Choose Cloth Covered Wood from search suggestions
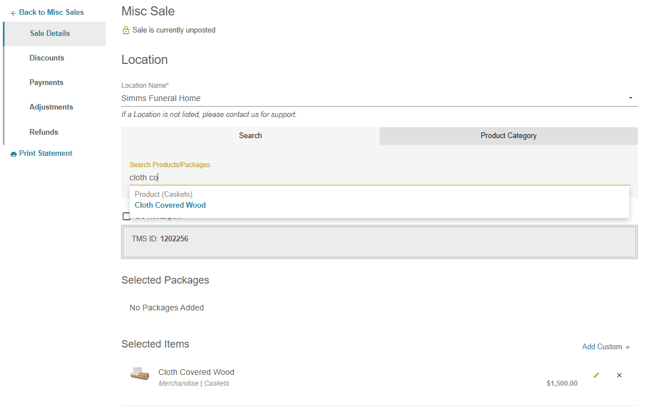 click(170, 205)
